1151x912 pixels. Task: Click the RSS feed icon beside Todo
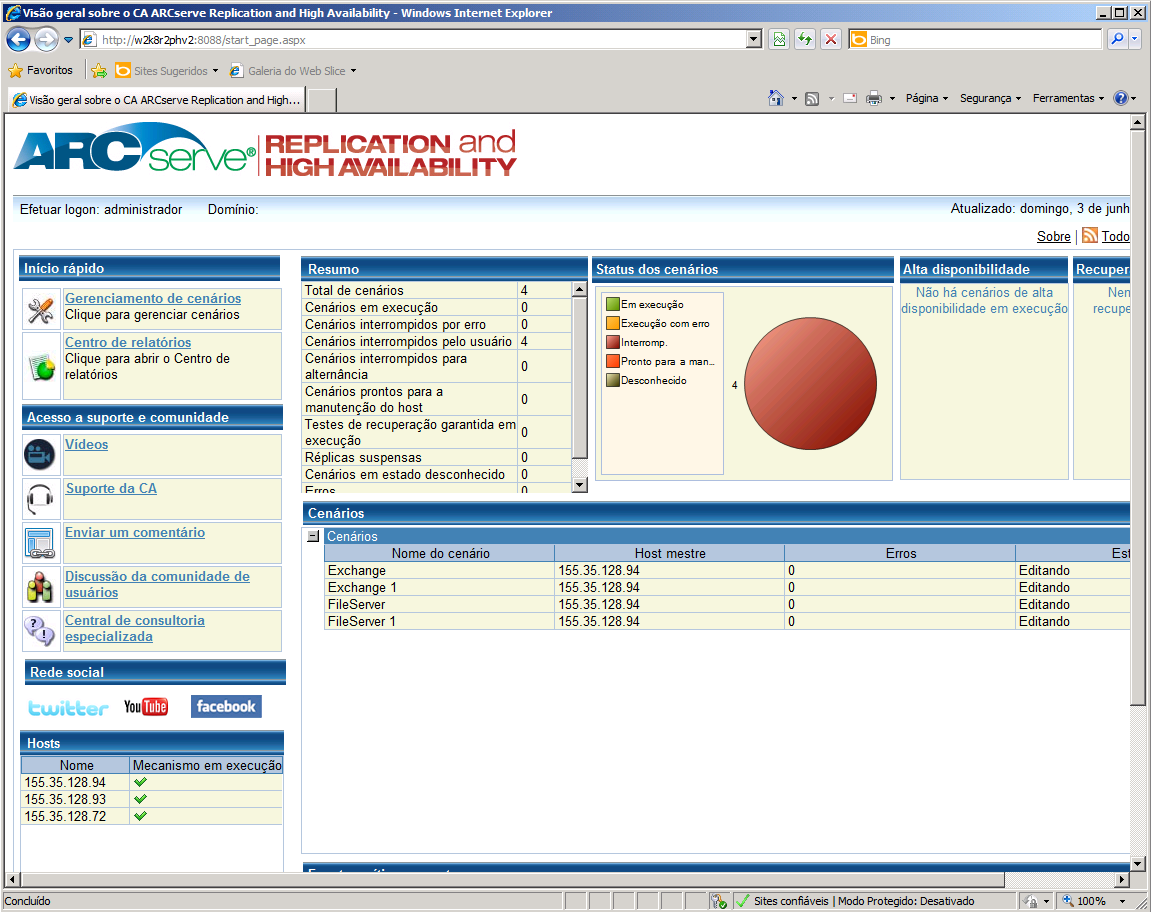click(x=1089, y=236)
